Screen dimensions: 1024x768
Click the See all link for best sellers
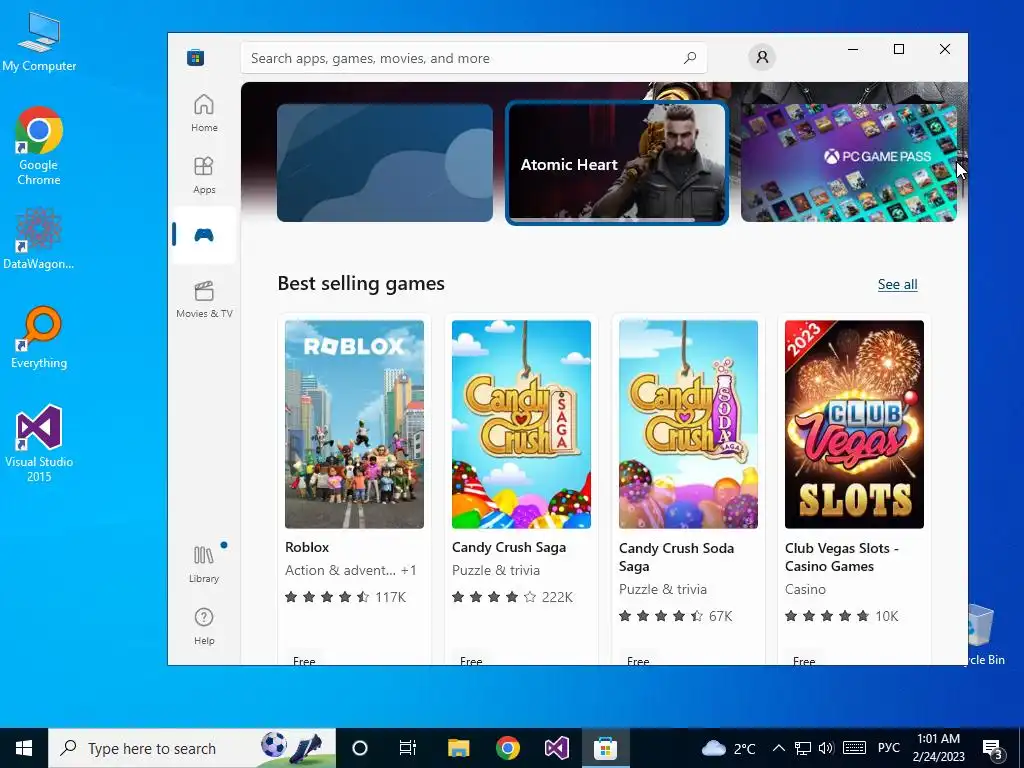(897, 284)
